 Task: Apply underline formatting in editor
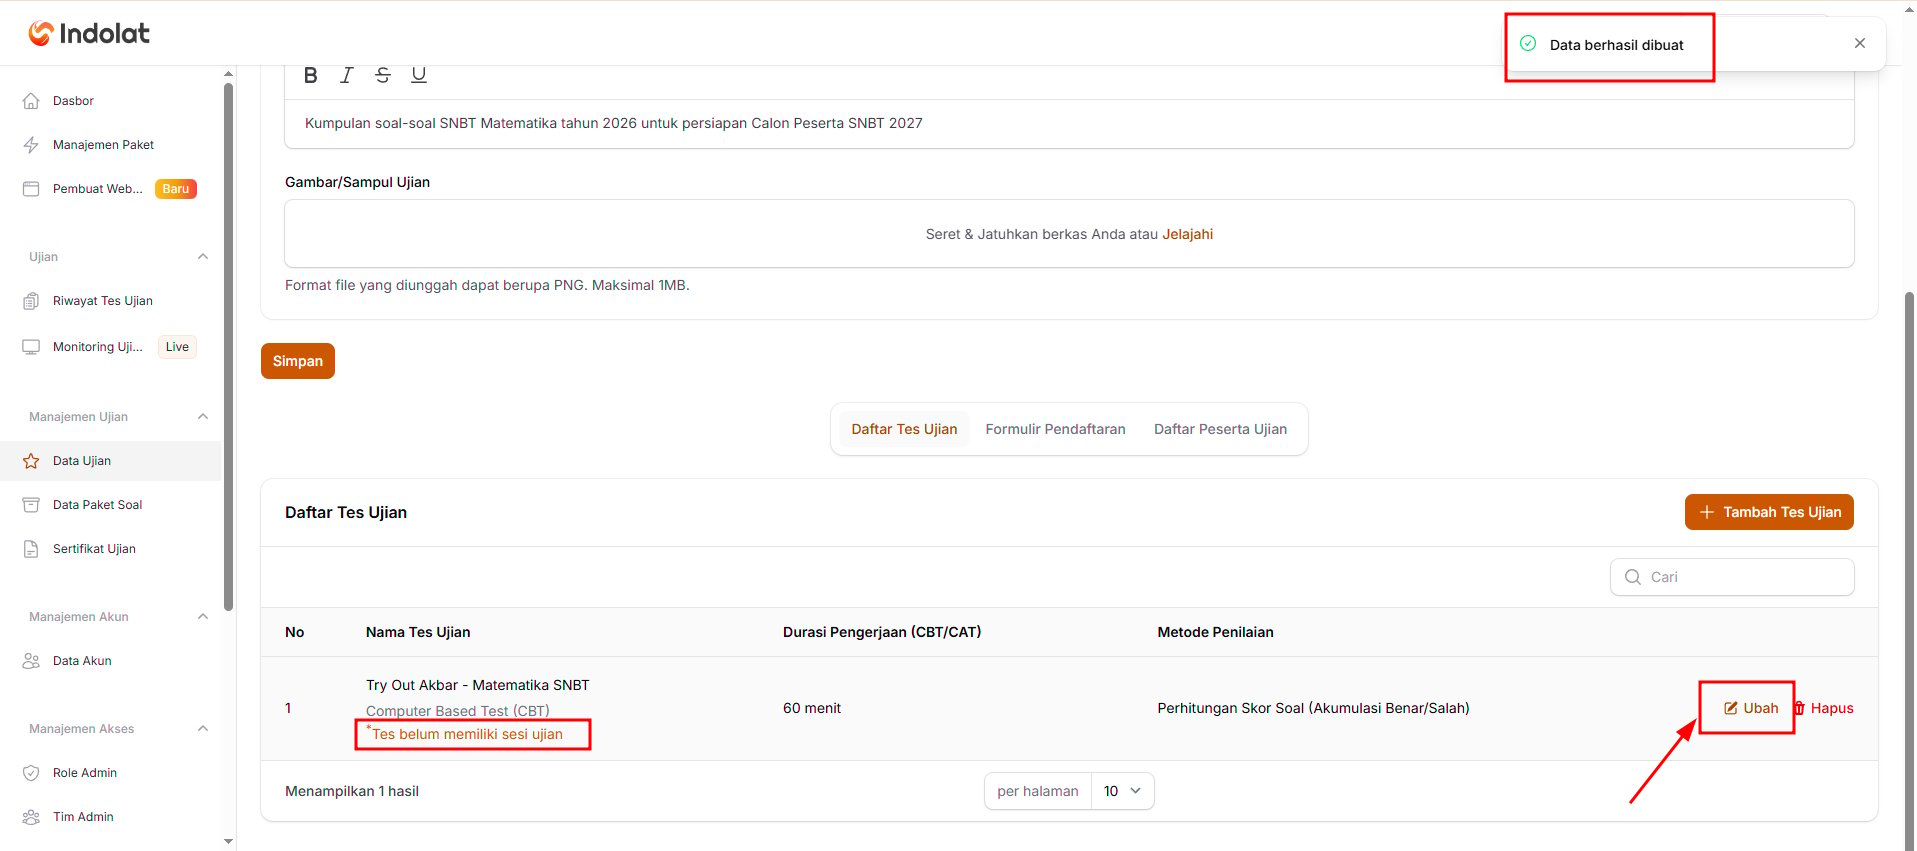click(x=419, y=75)
